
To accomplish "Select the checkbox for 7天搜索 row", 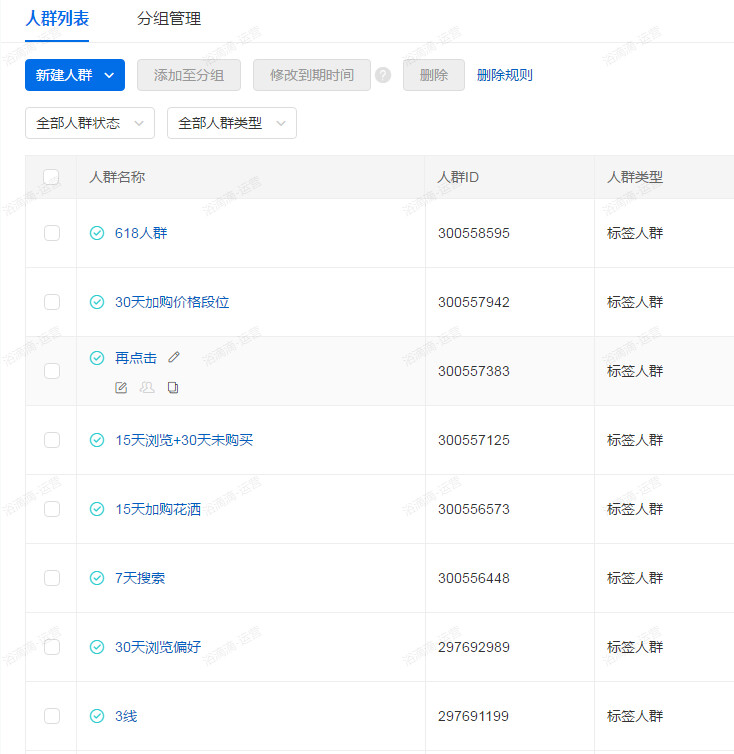I will click(x=52, y=578).
